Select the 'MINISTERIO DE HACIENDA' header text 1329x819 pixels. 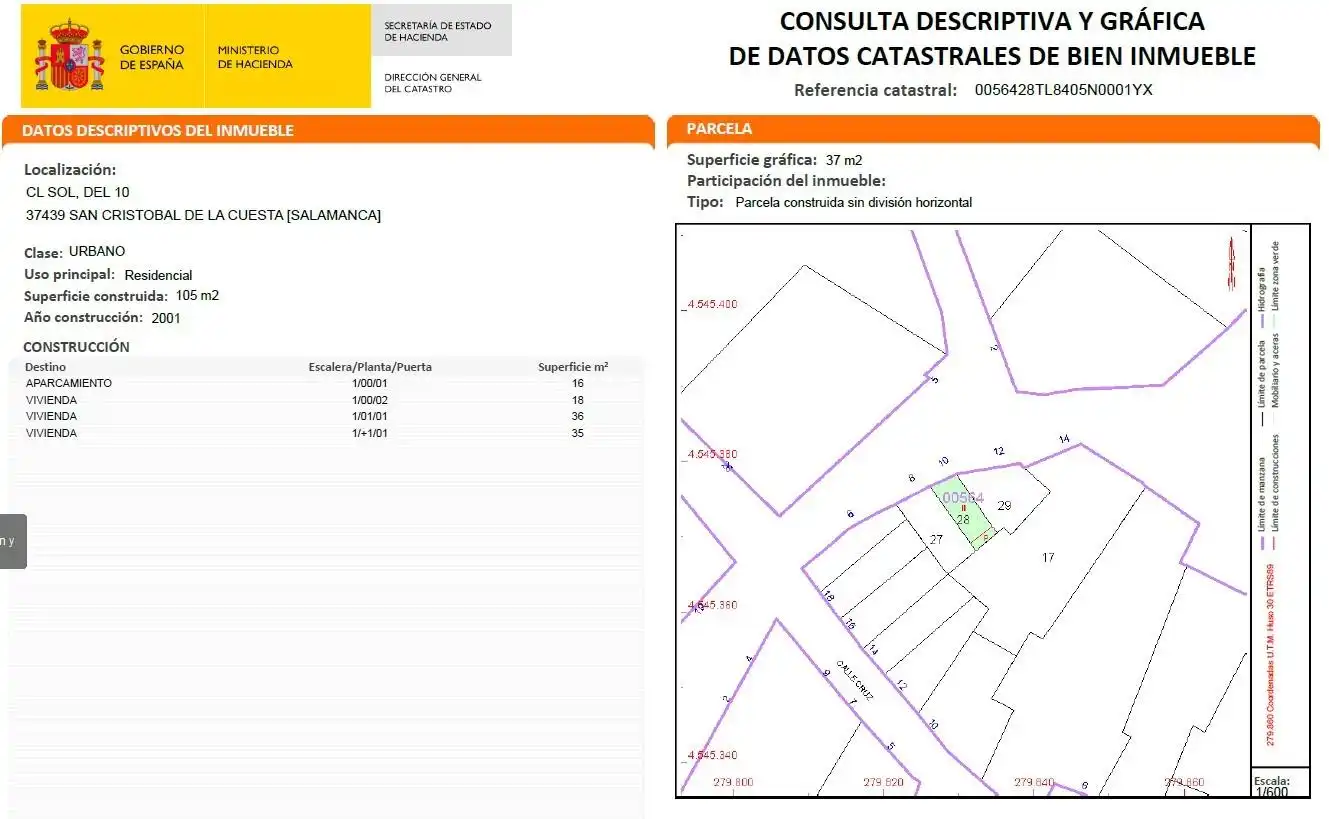click(x=255, y=57)
